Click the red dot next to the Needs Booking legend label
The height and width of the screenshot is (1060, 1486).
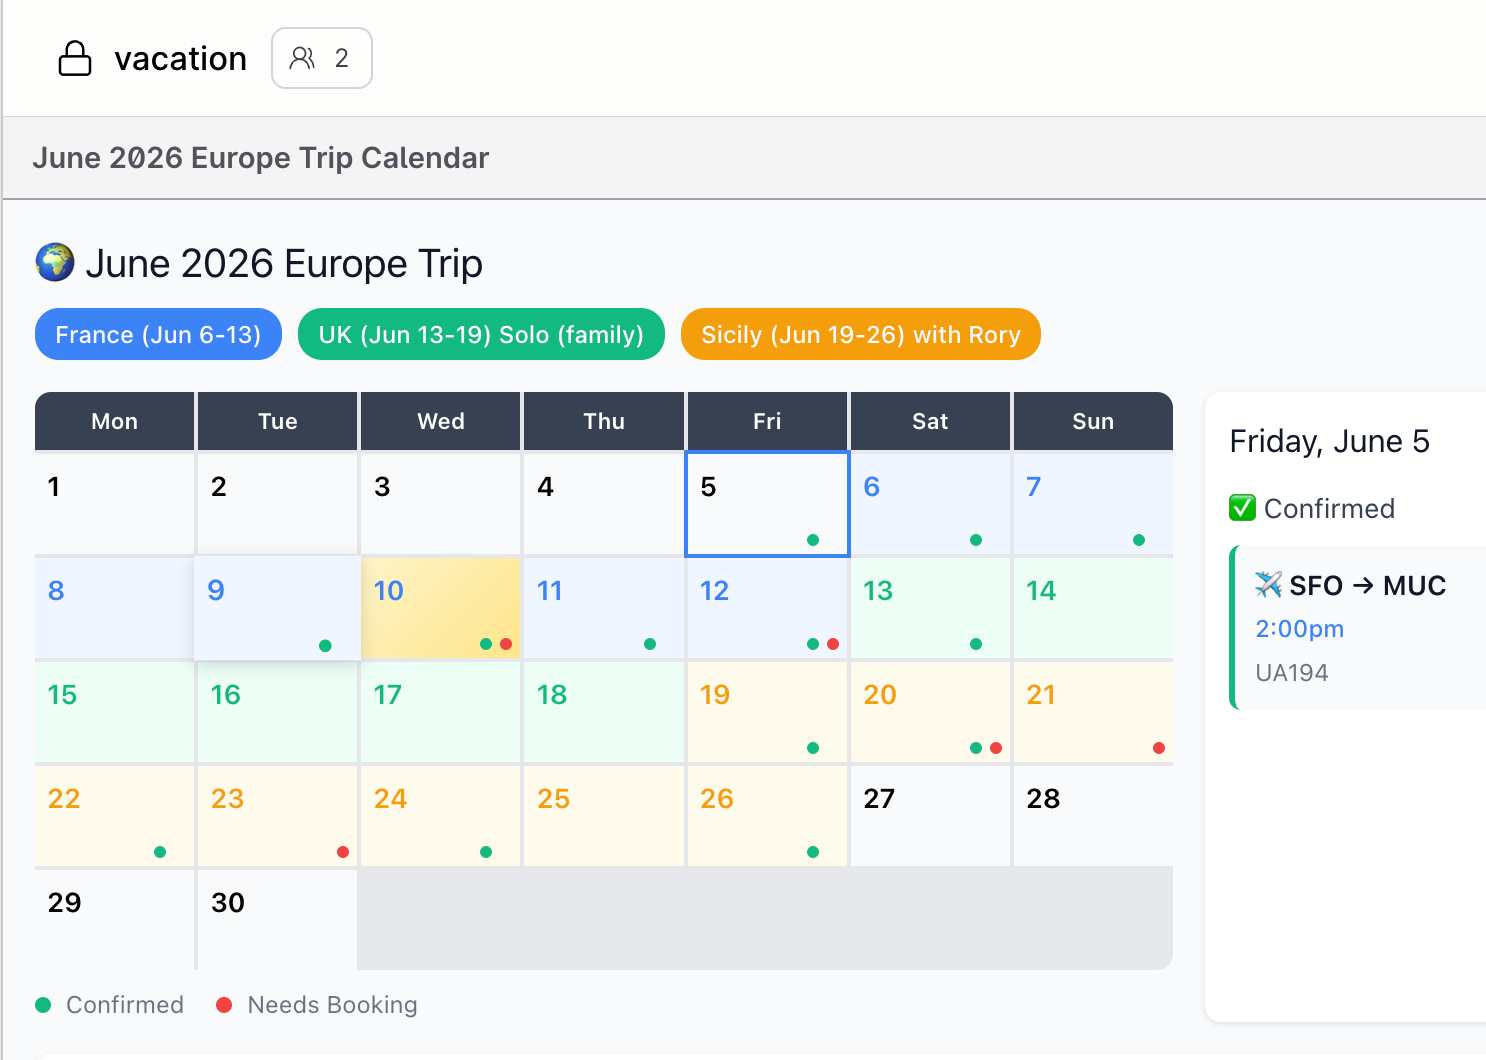tap(224, 1005)
